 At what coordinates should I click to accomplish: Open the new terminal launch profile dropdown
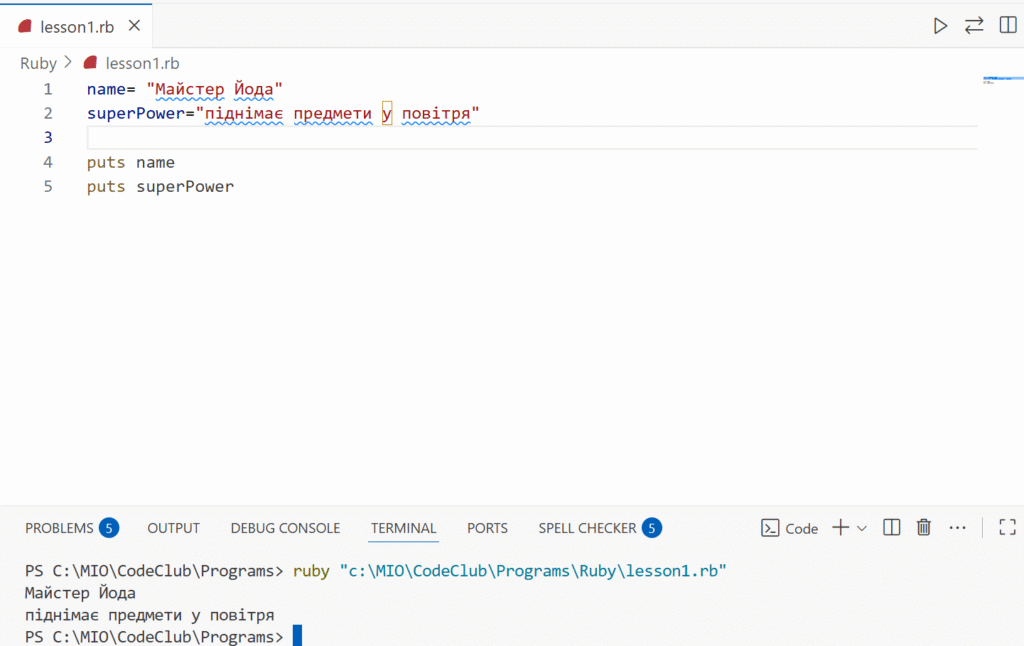click(x=862, y=528)
